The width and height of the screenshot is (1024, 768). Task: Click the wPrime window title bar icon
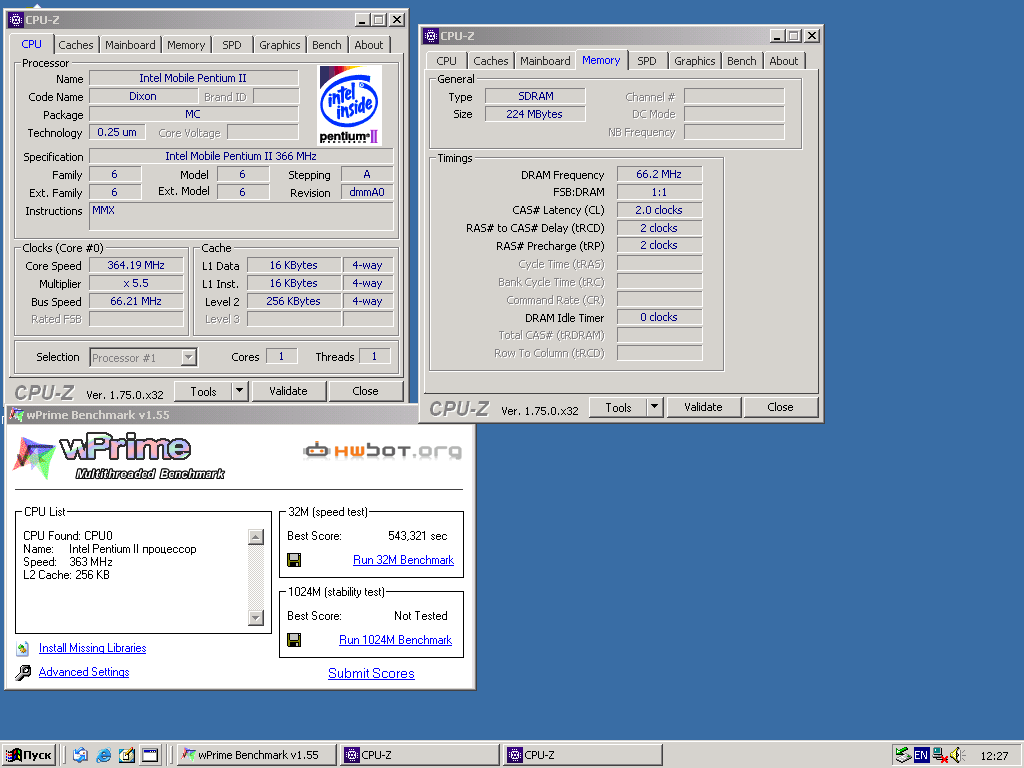16,415
